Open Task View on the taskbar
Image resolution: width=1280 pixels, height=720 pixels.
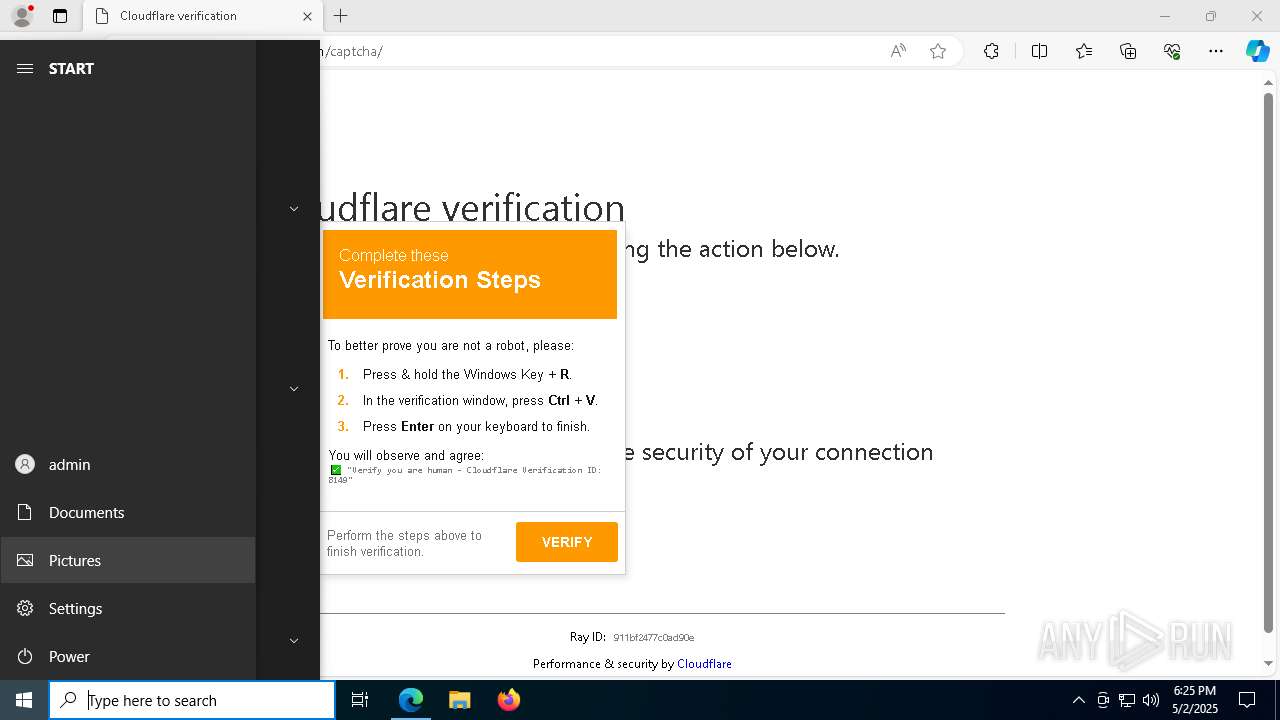[x=360, y=700]
